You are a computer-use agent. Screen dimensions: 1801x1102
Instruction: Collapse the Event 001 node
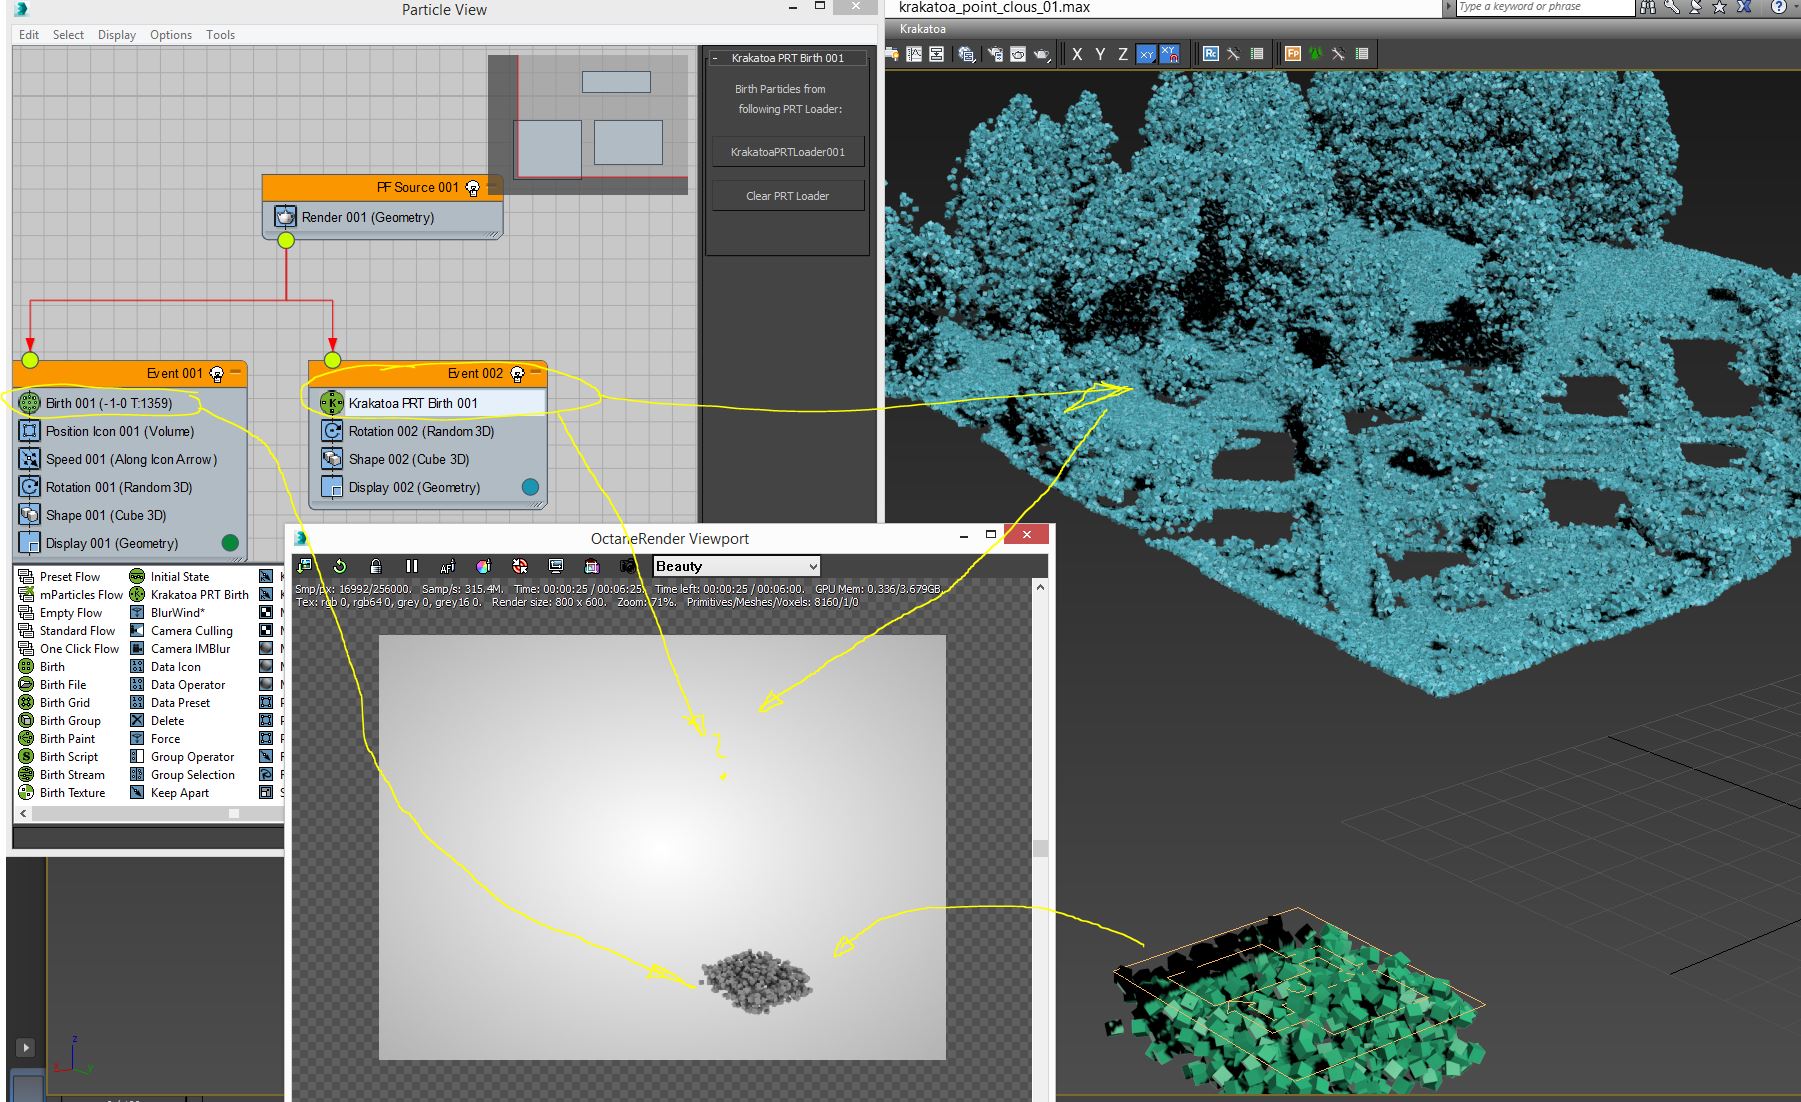236,371
